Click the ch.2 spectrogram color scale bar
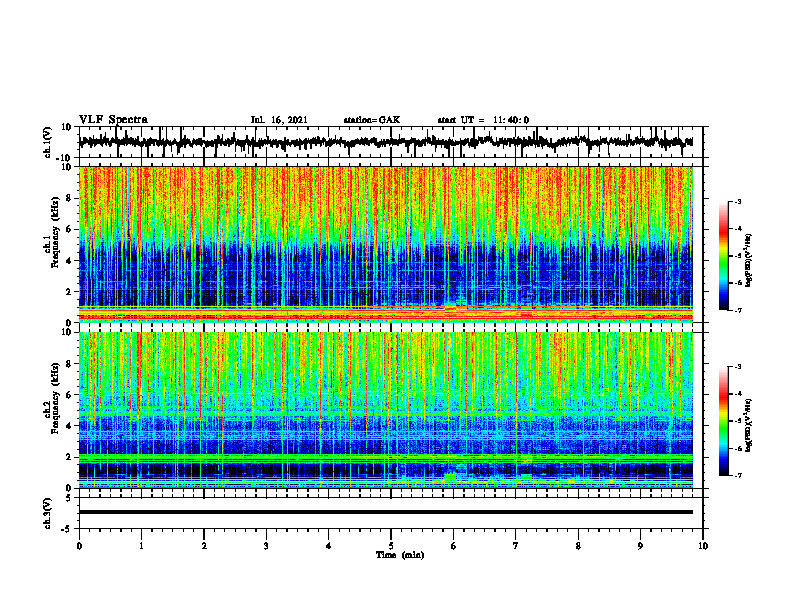Image resolution: width=792 pixels, height=612 pixels. coord(724,421)
